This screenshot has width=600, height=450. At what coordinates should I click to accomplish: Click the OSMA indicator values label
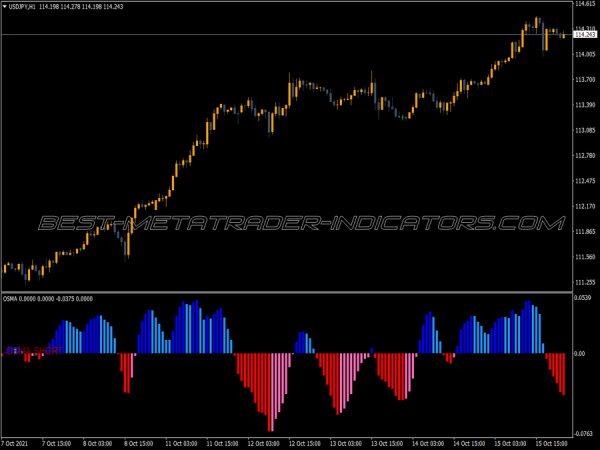click(x=48, y=298)
